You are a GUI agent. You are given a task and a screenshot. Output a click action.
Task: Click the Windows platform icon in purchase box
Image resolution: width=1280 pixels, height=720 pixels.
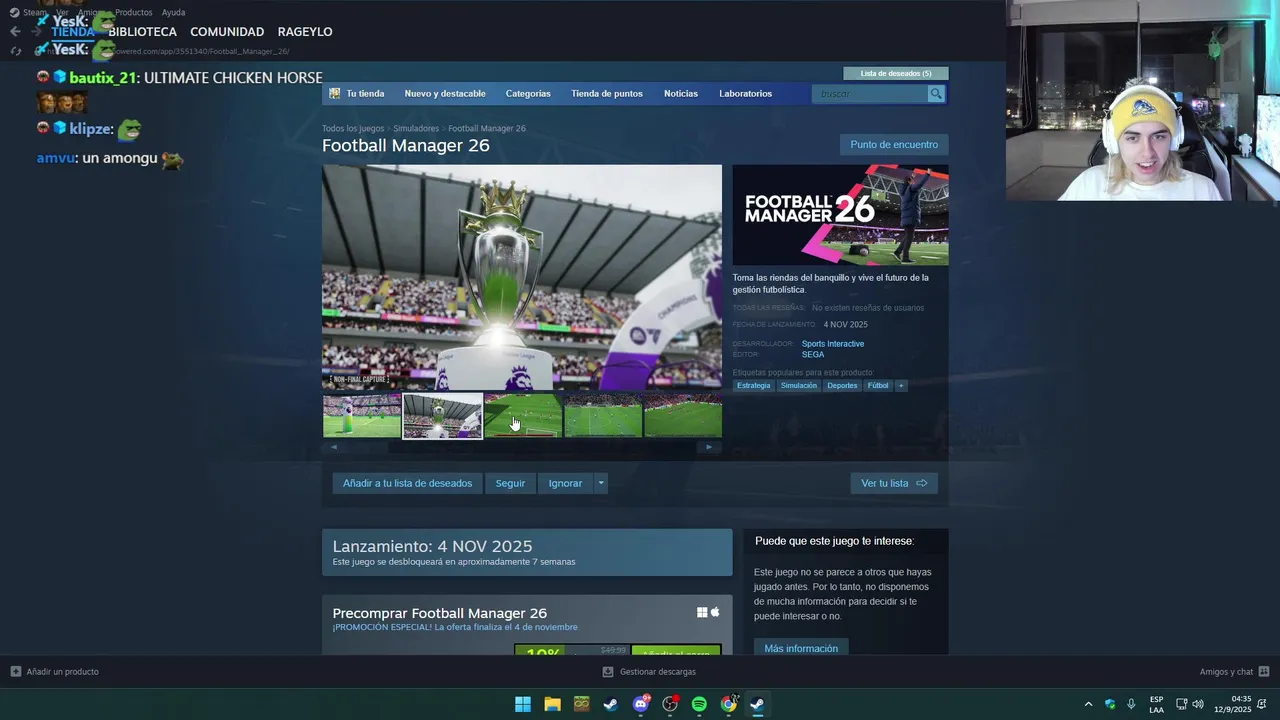pos(702,612)
